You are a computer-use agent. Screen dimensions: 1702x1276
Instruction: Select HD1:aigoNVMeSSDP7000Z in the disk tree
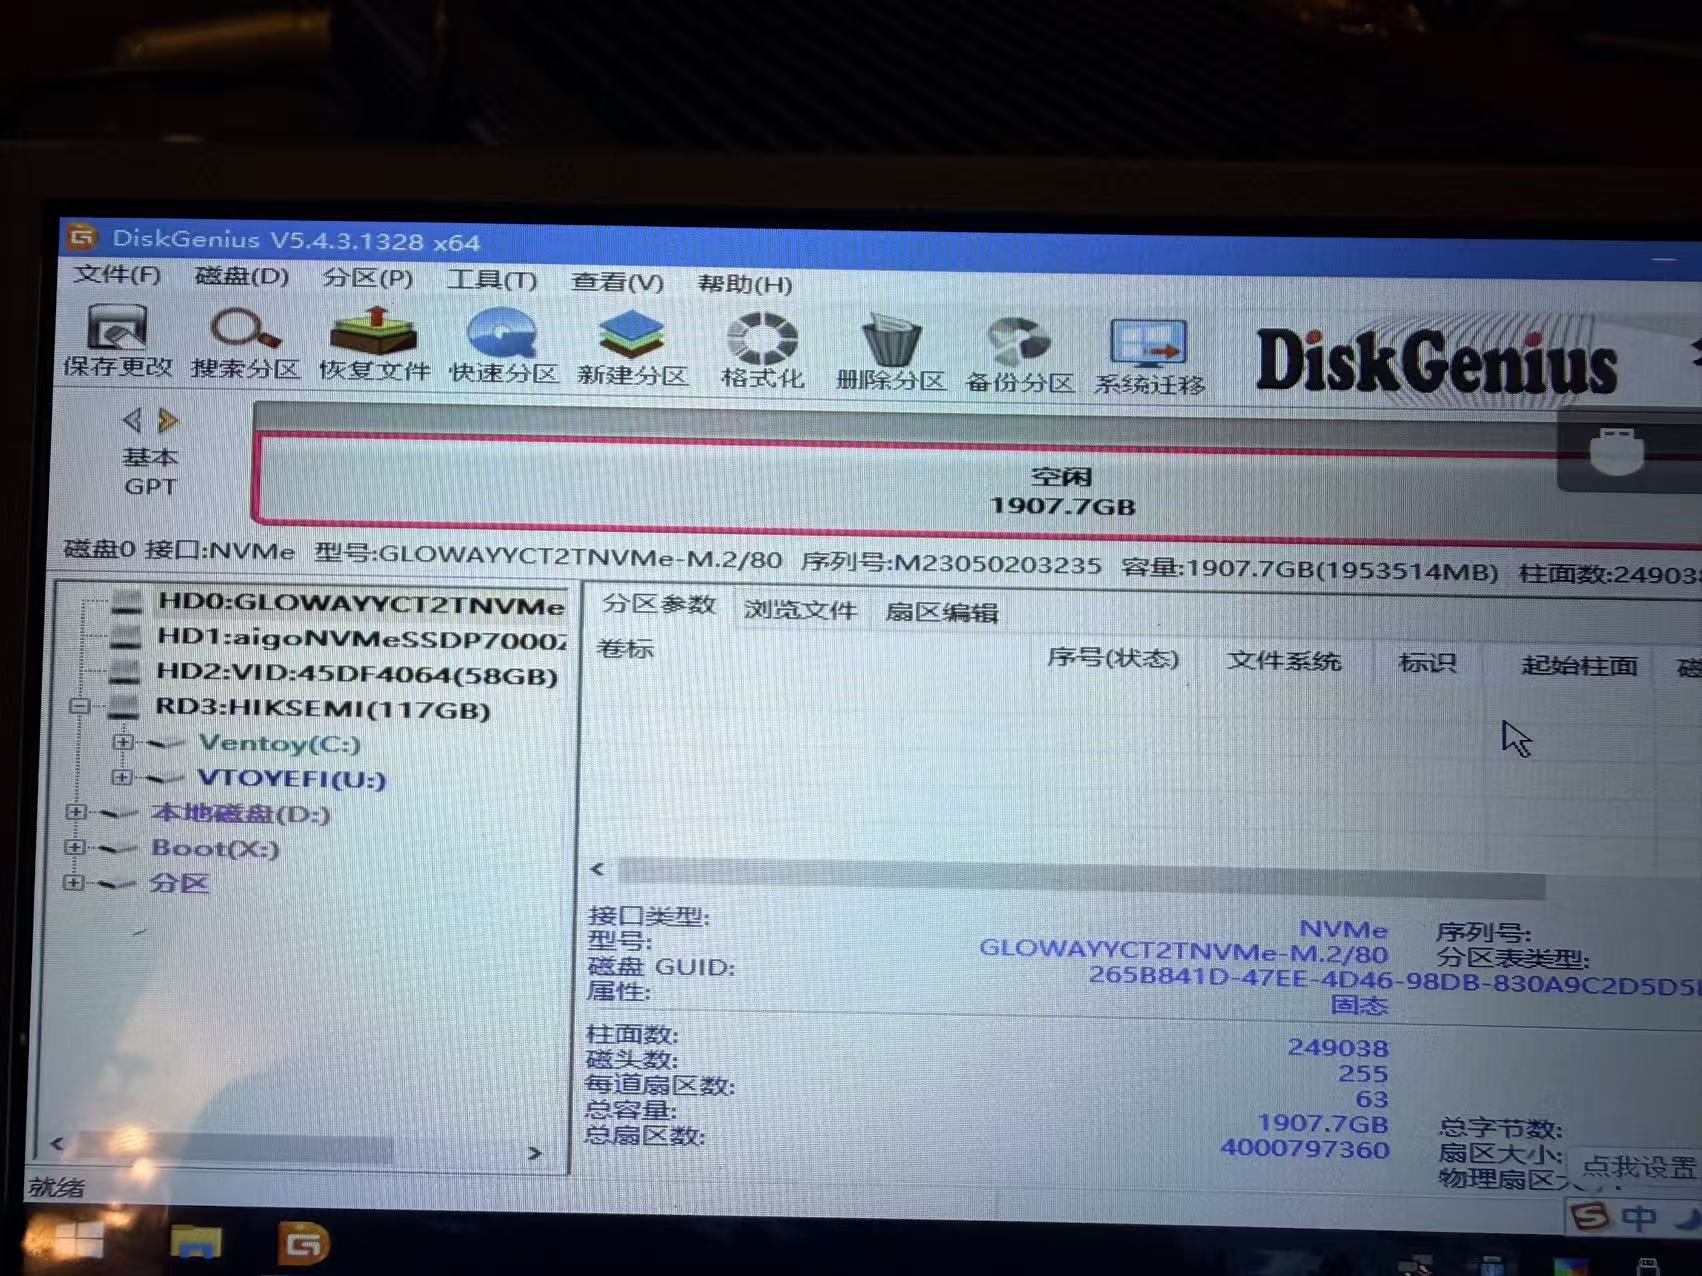point(362,638)
